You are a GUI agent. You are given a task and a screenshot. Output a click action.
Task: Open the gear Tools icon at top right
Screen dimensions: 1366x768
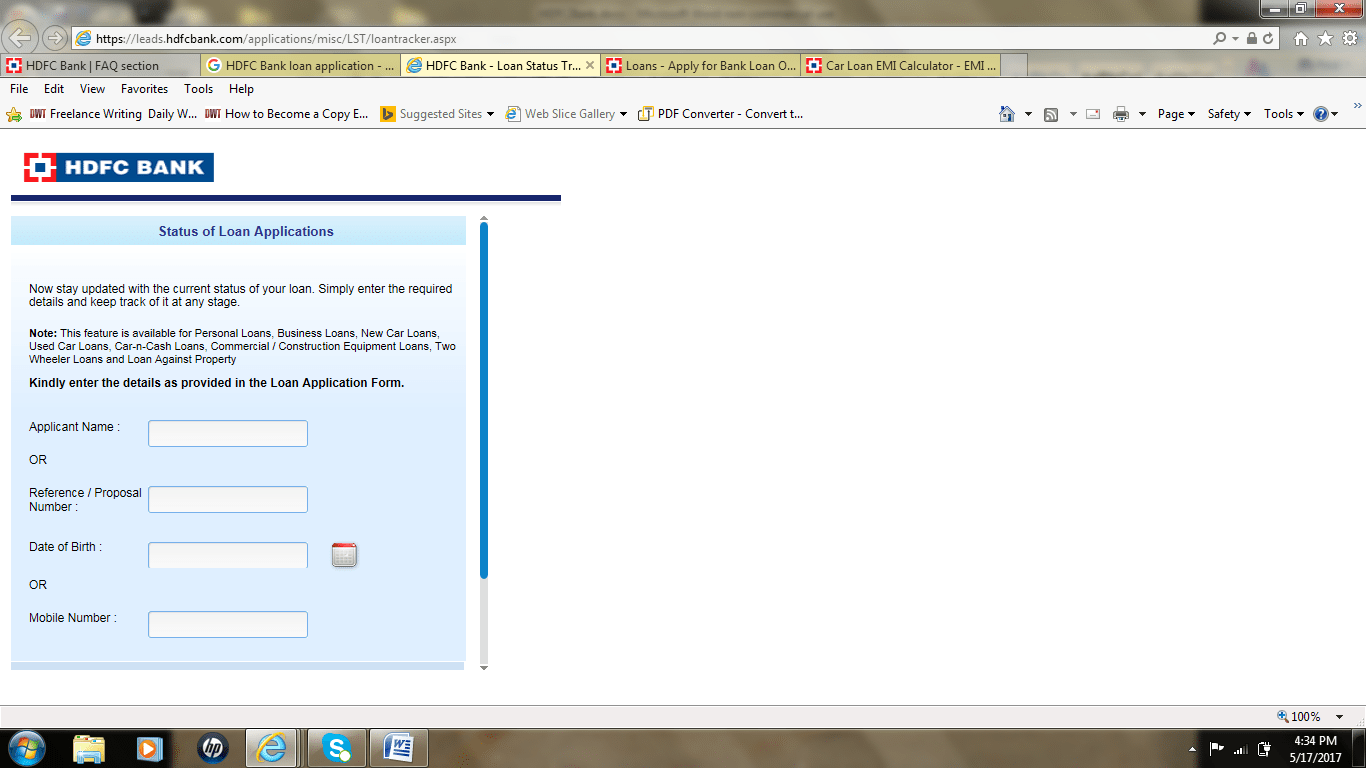[1350, 38]
